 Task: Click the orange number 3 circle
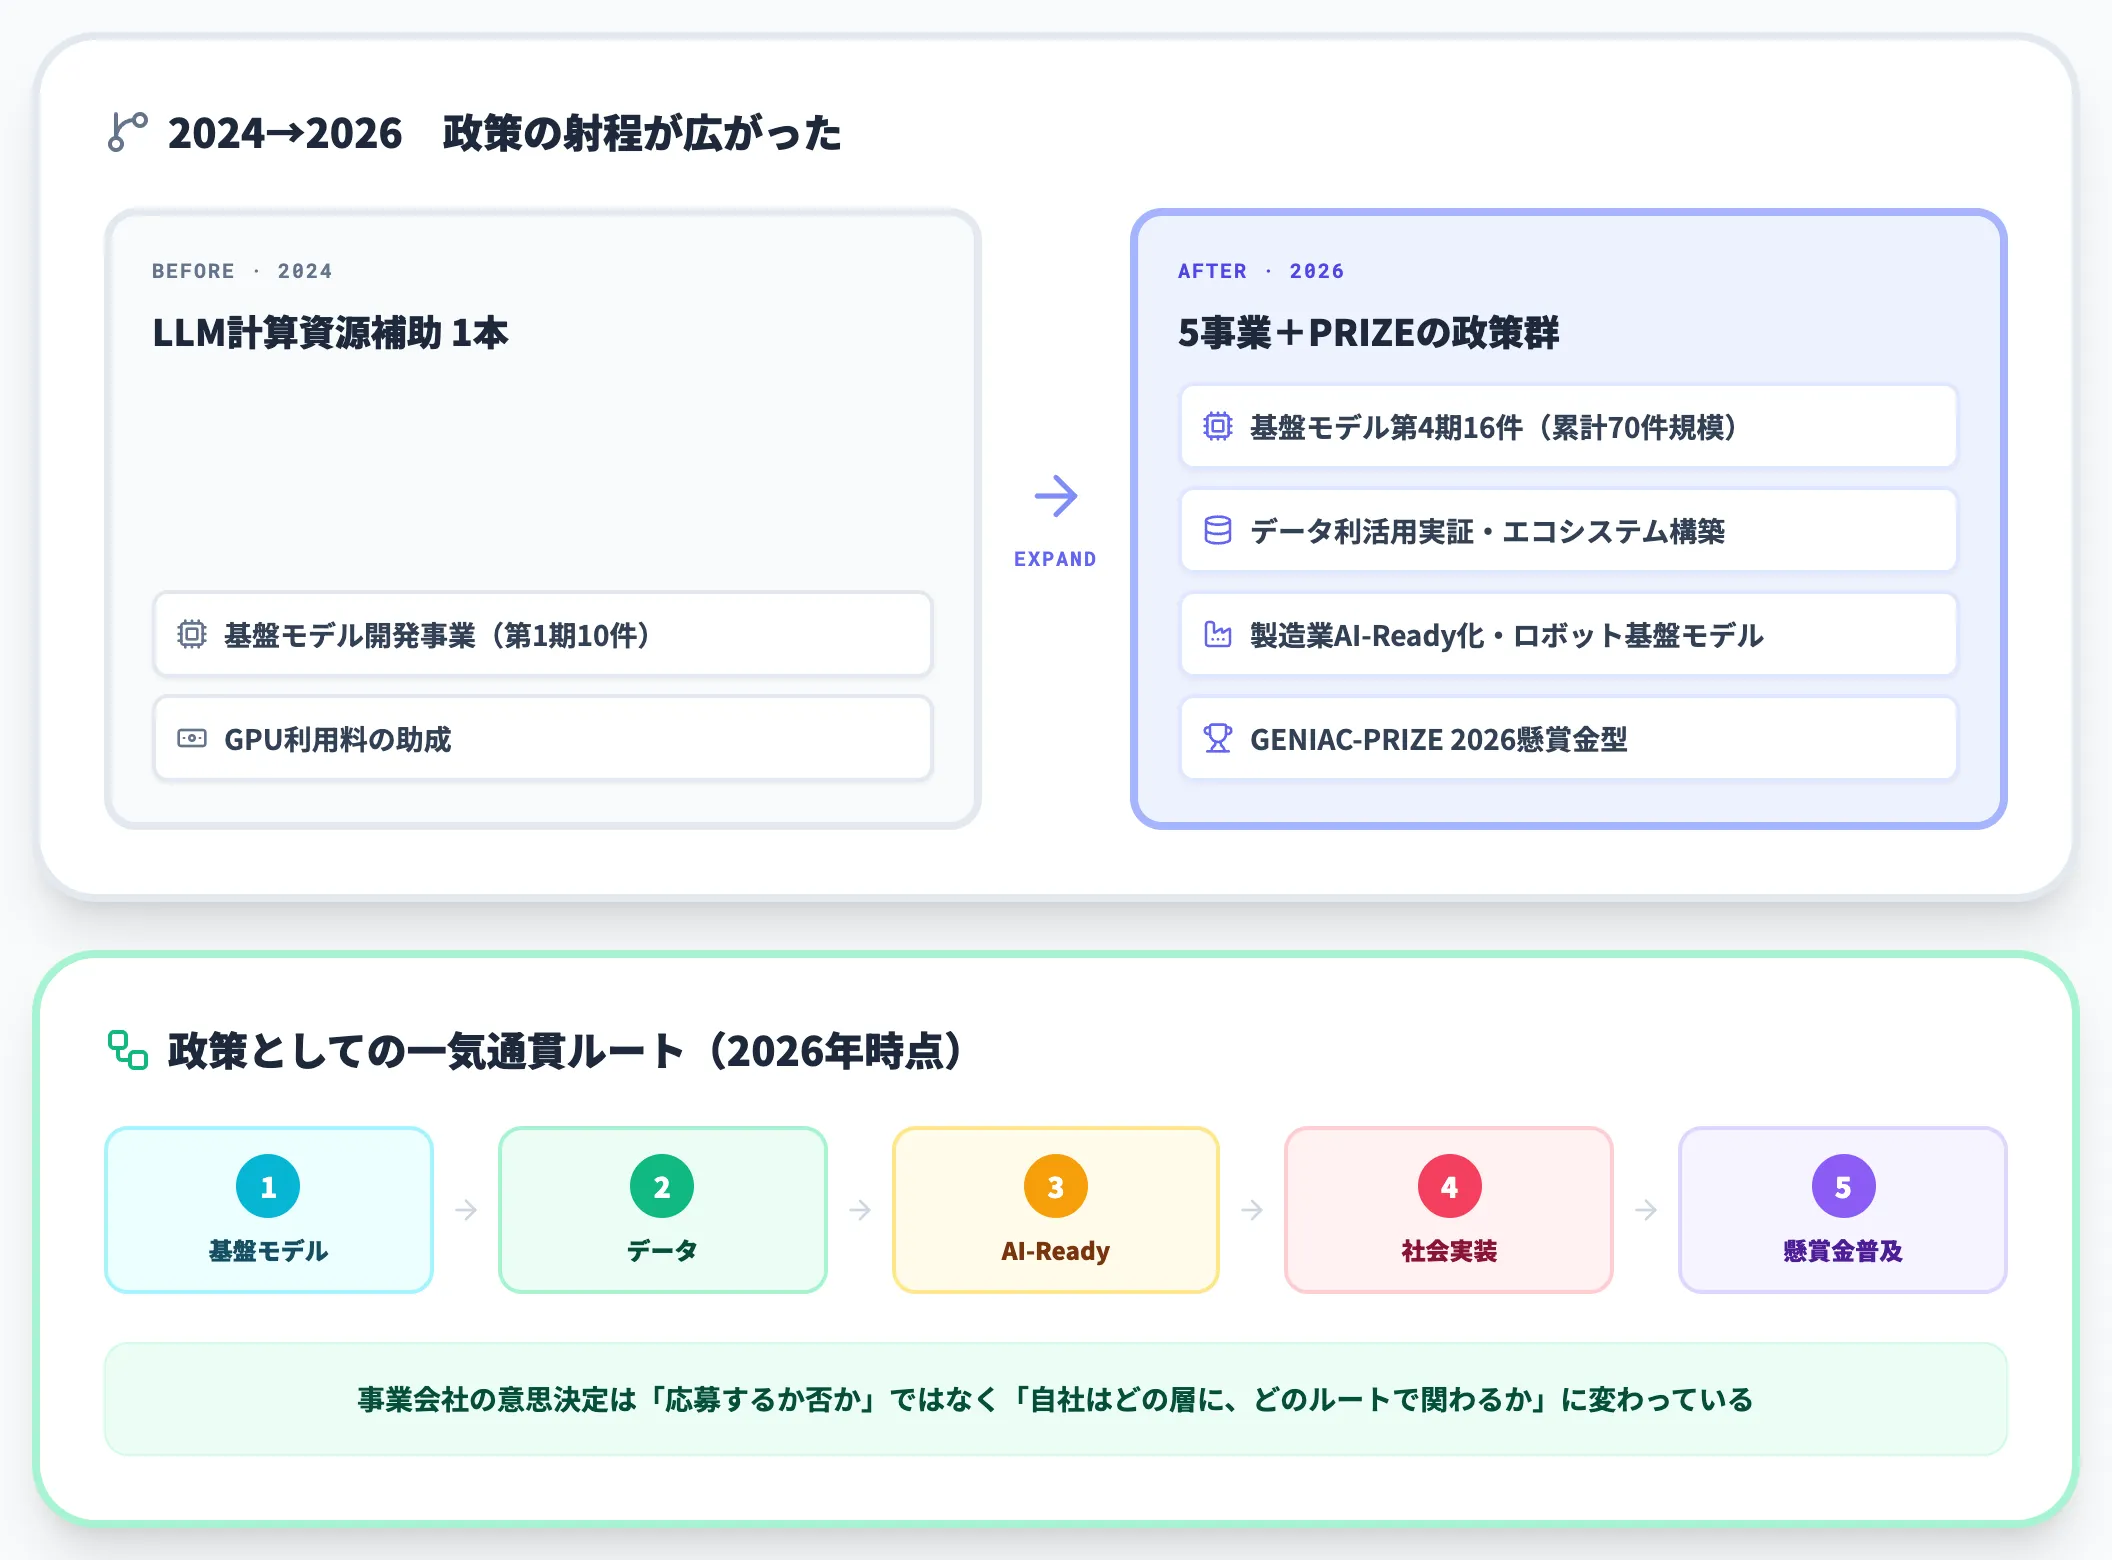pos(1055,1186)
